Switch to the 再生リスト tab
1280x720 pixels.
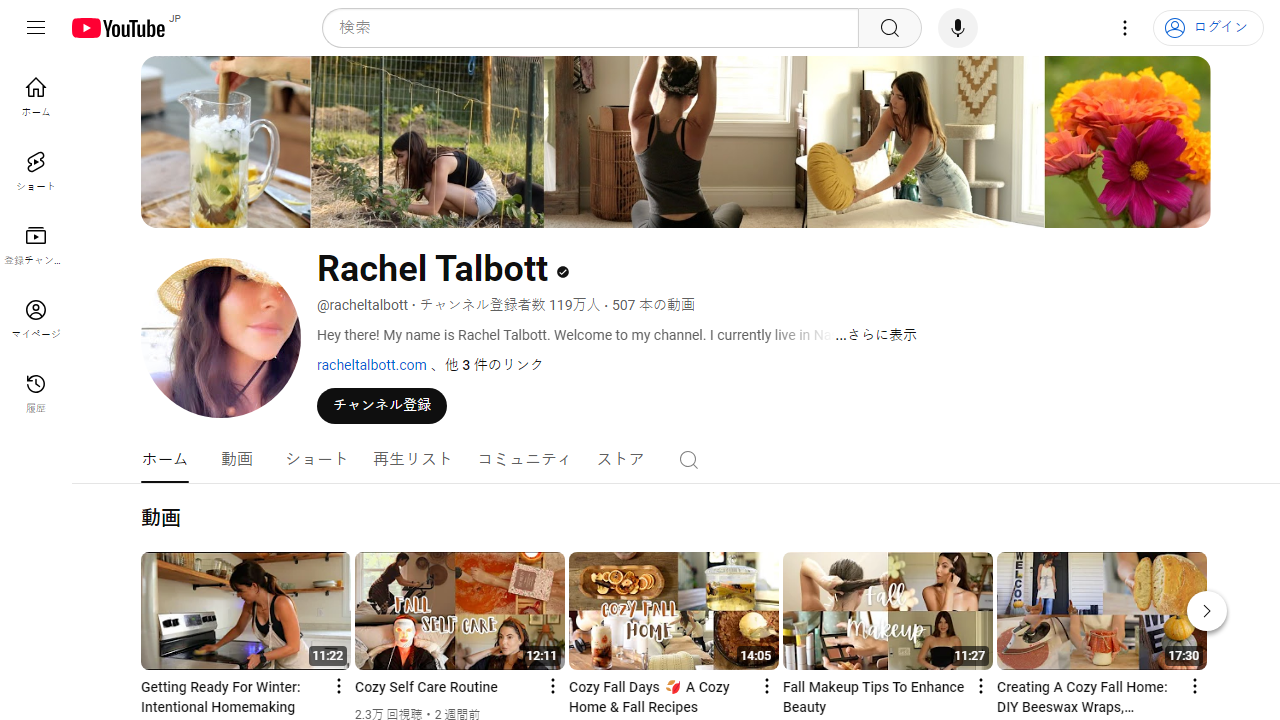point(413,459)
